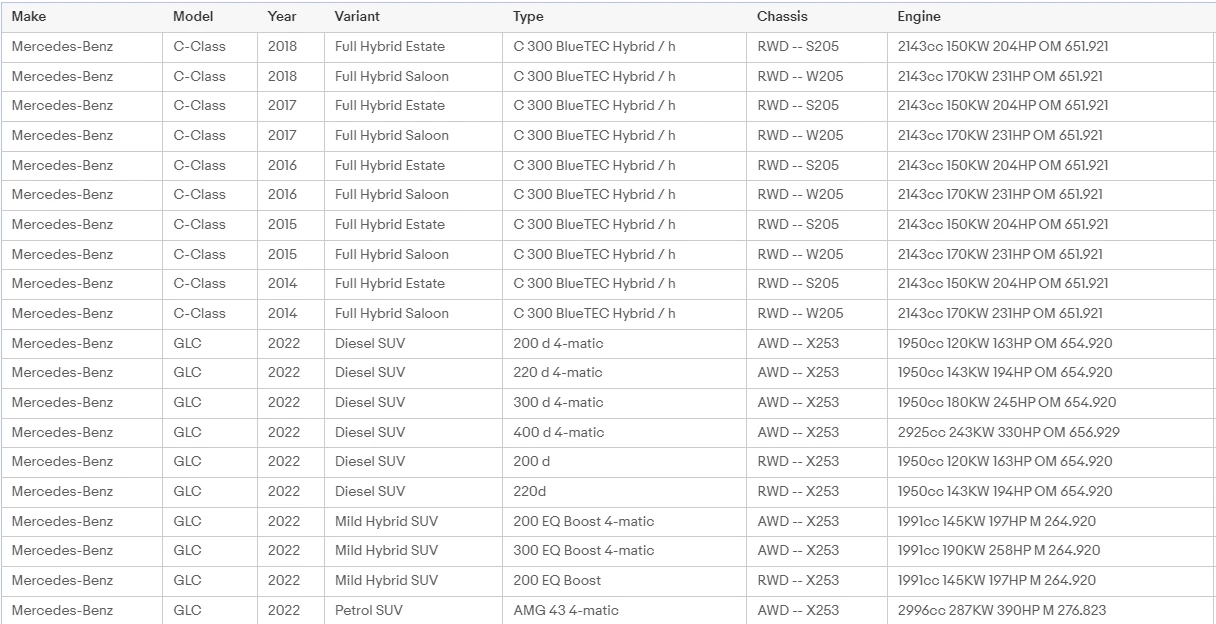Screen dimensions: 1216x624
Task: Sort table by the Make column header
Action: 29,16
